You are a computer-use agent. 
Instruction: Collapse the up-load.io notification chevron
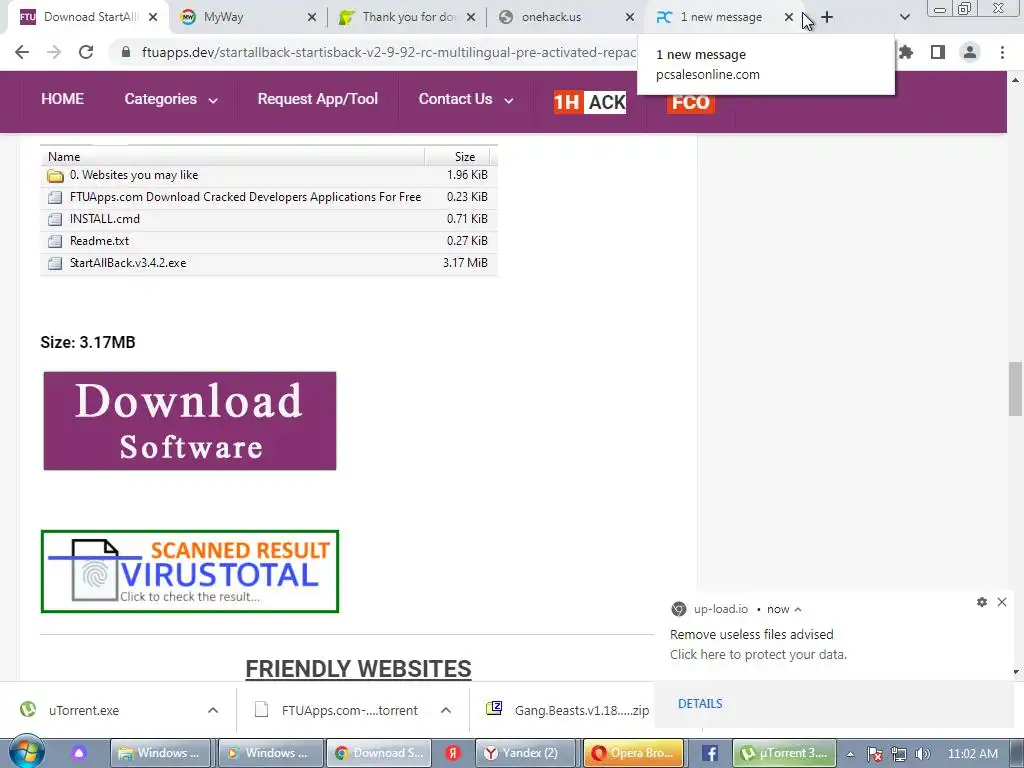798,609
